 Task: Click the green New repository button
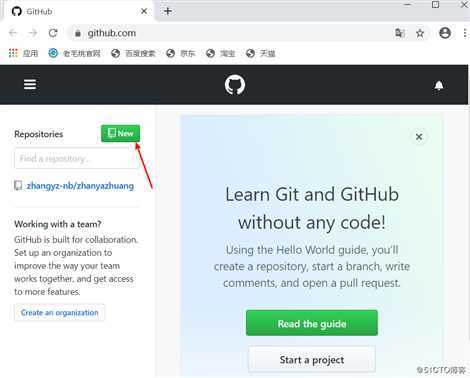[120, 133]
